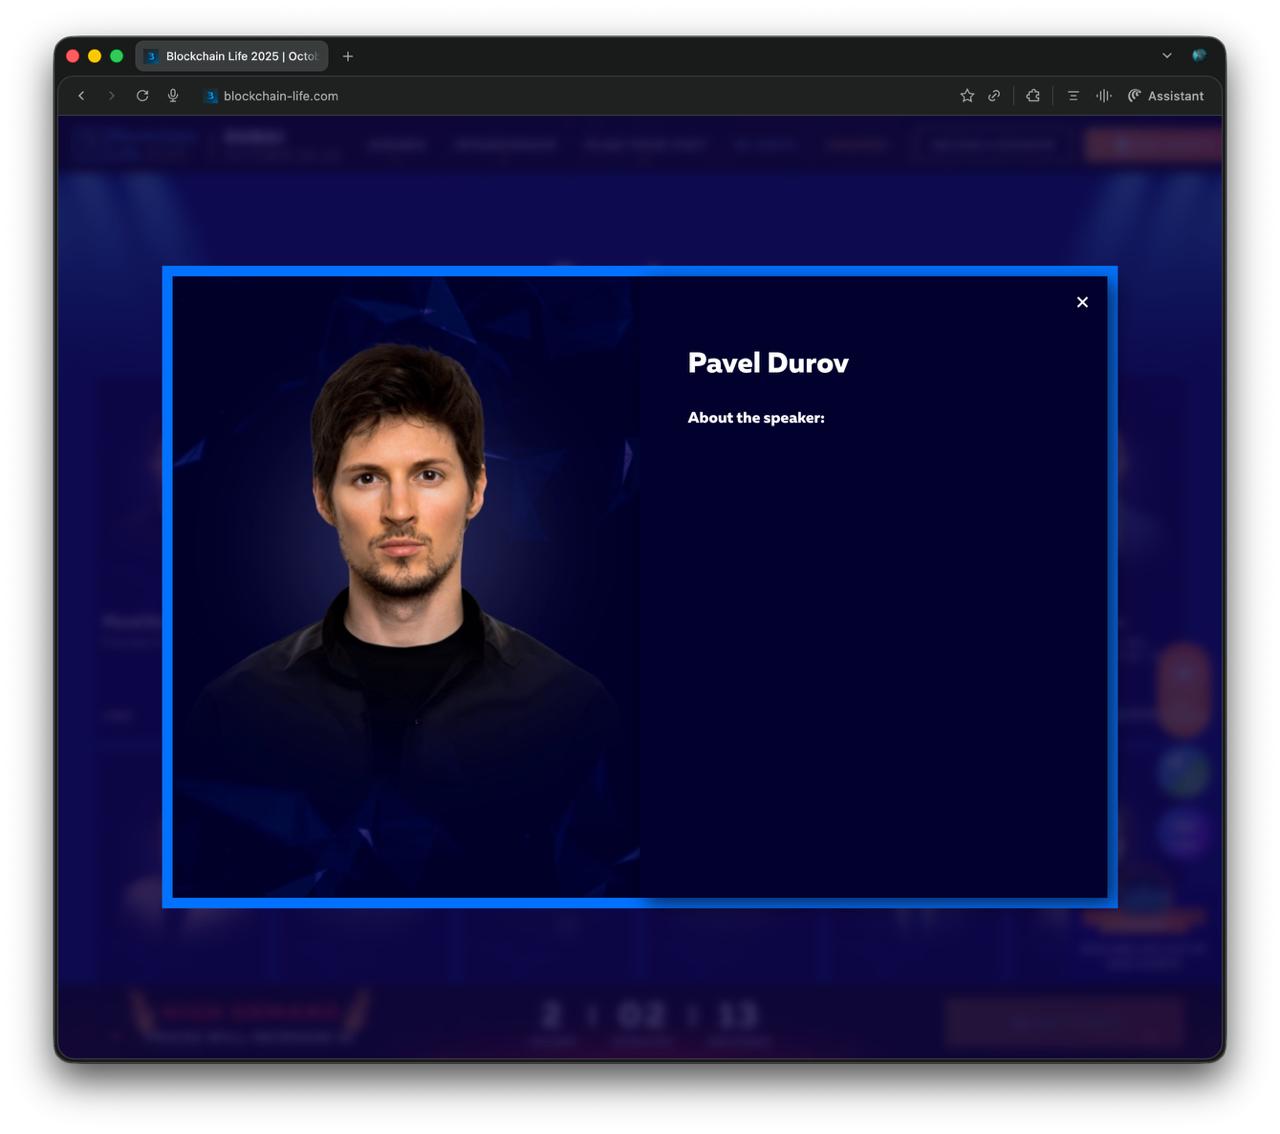The width and height of the screenshot is (1280, 1134).
Task: Click the site favicon in address bar
Action: coord(210,96)
